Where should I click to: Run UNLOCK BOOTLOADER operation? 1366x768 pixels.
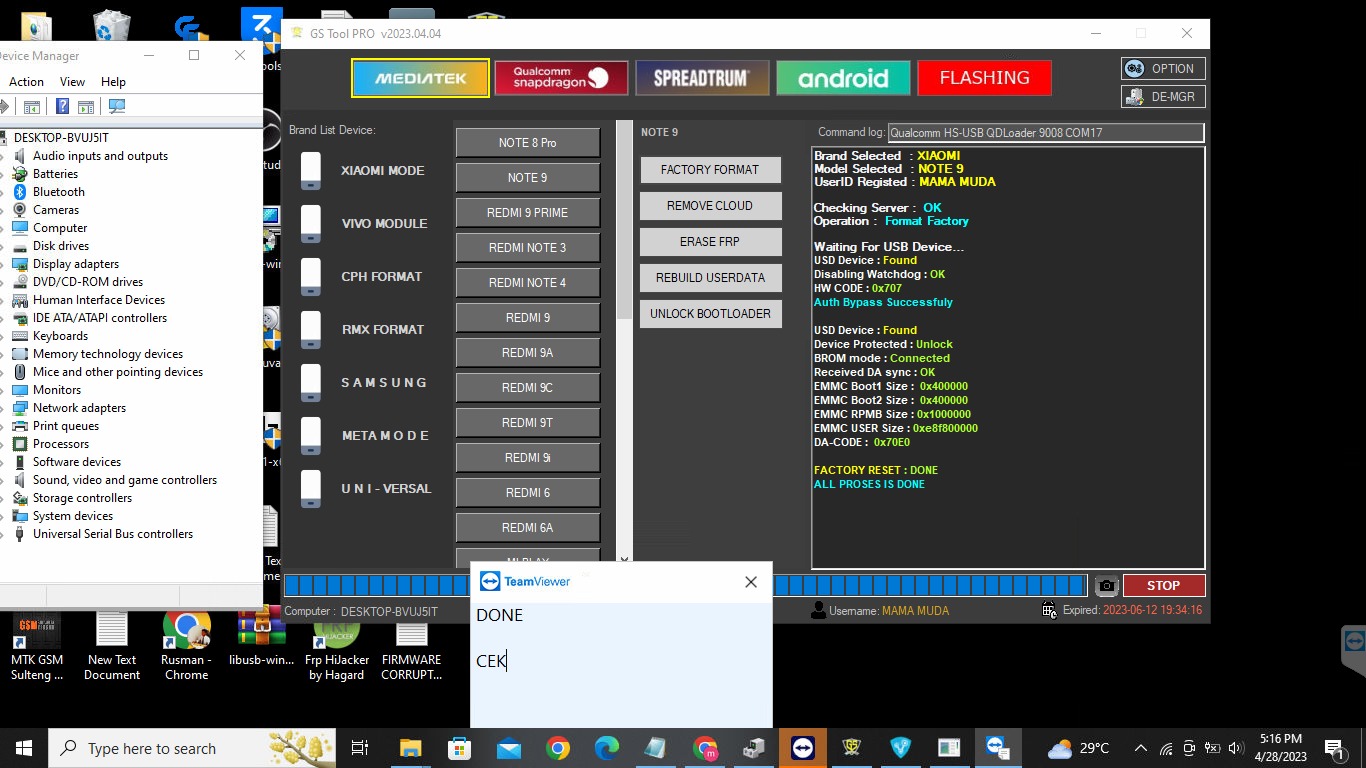pyautogui.click(x=710, y=314)
